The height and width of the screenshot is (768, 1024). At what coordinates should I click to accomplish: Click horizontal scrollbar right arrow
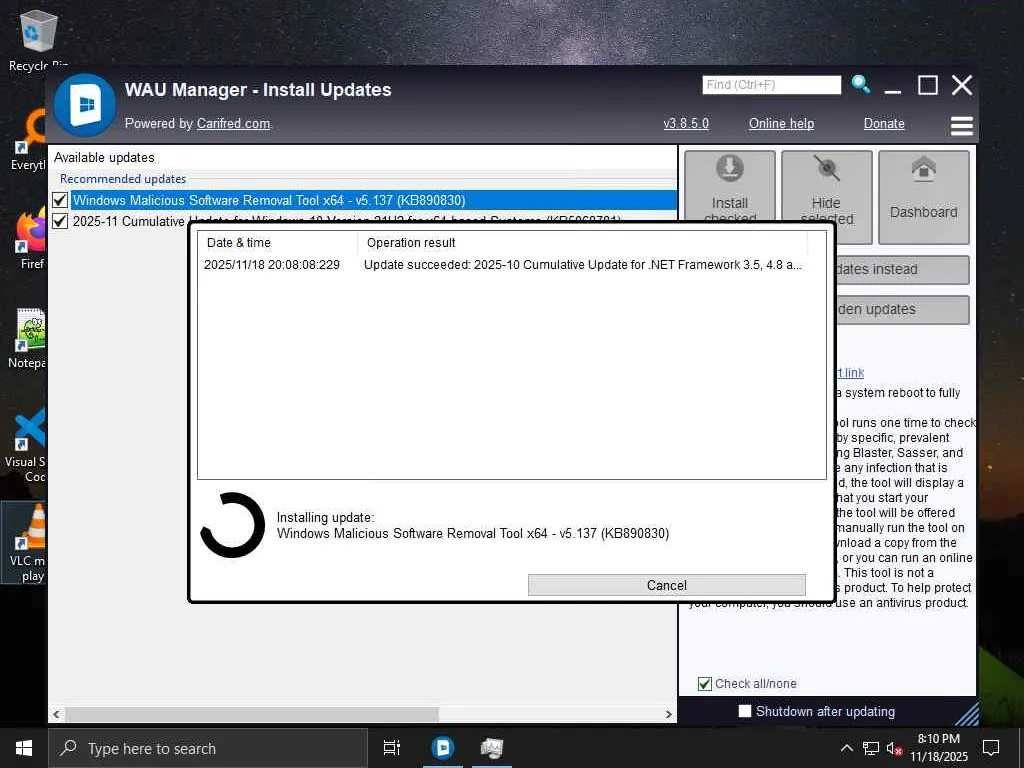click(x=668, y=714)
